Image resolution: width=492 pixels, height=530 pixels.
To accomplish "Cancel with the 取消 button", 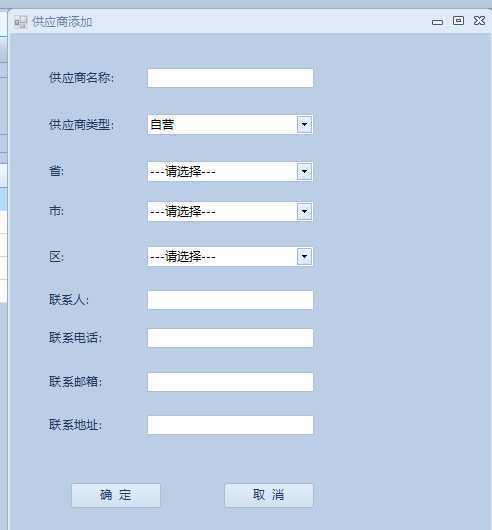I will [x=269, y=495].
